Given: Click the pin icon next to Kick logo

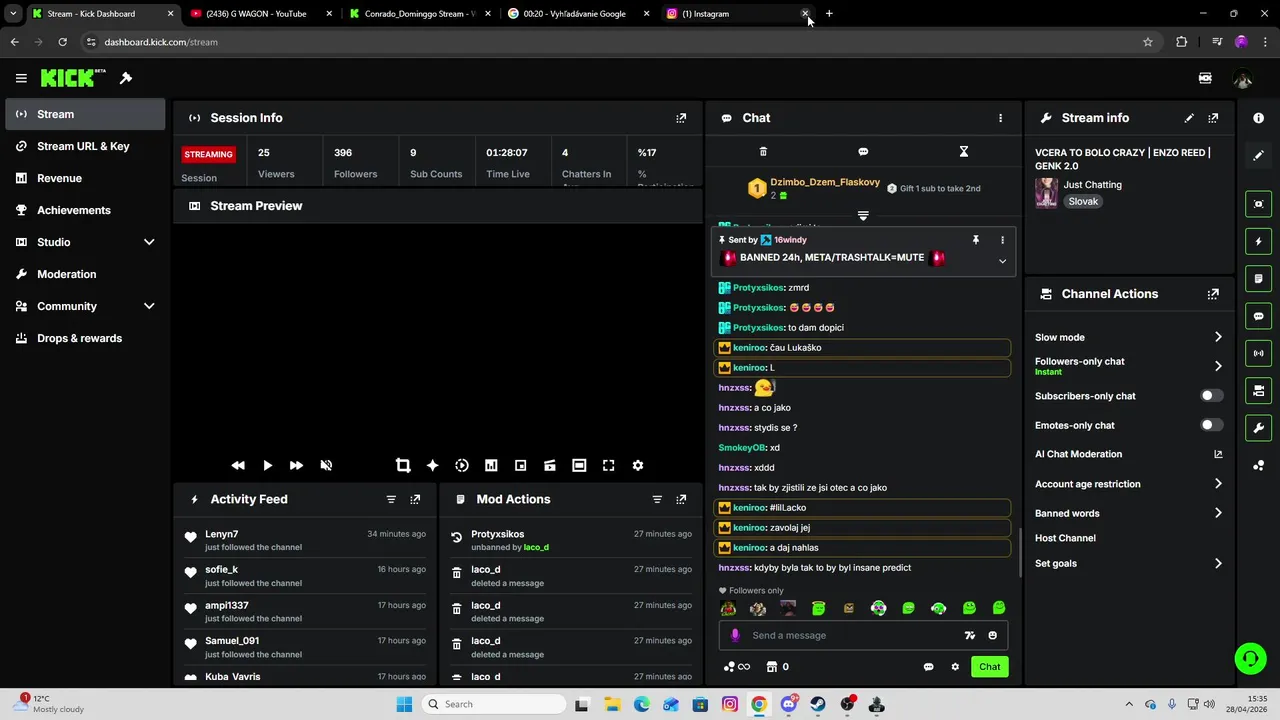Looking at the screenshot, I should point(126,78).
